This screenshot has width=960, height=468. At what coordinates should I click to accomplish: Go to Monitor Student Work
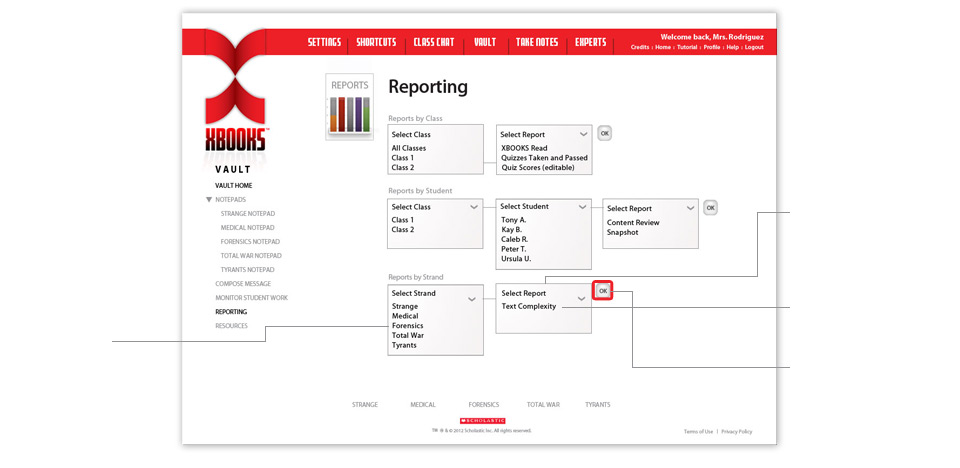[251, 298]
